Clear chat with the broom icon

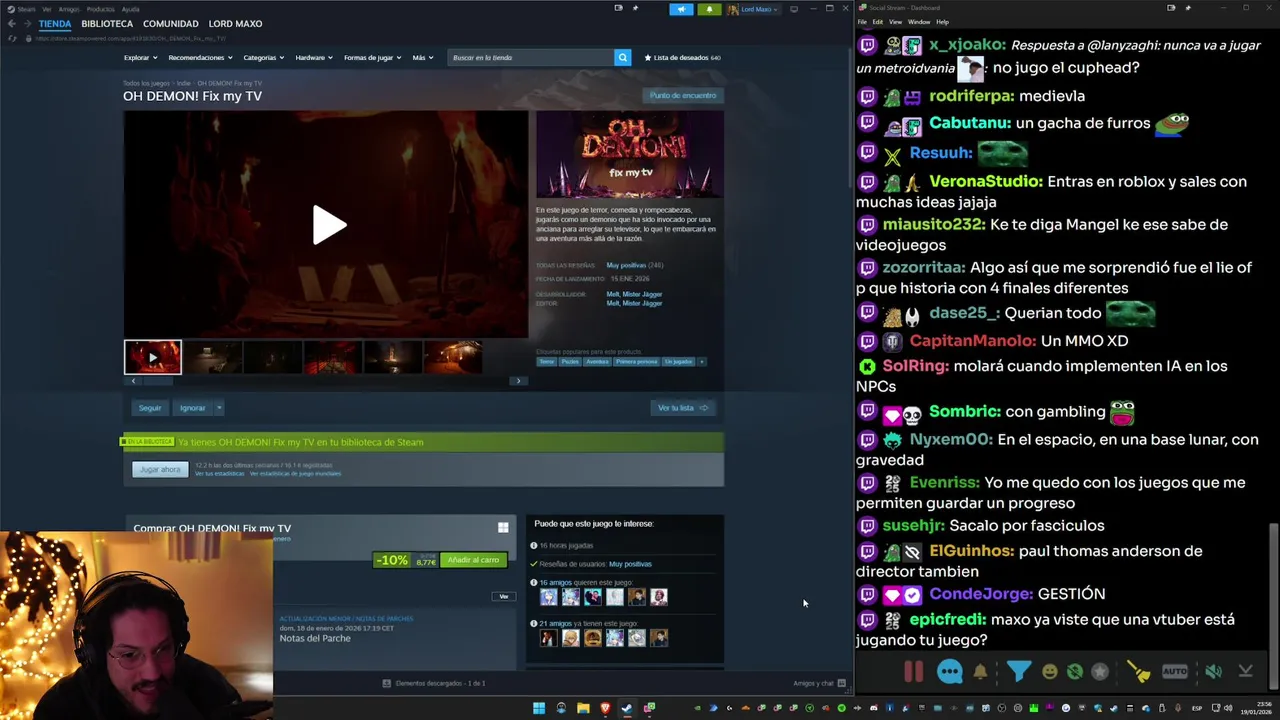pos(1138,672)
